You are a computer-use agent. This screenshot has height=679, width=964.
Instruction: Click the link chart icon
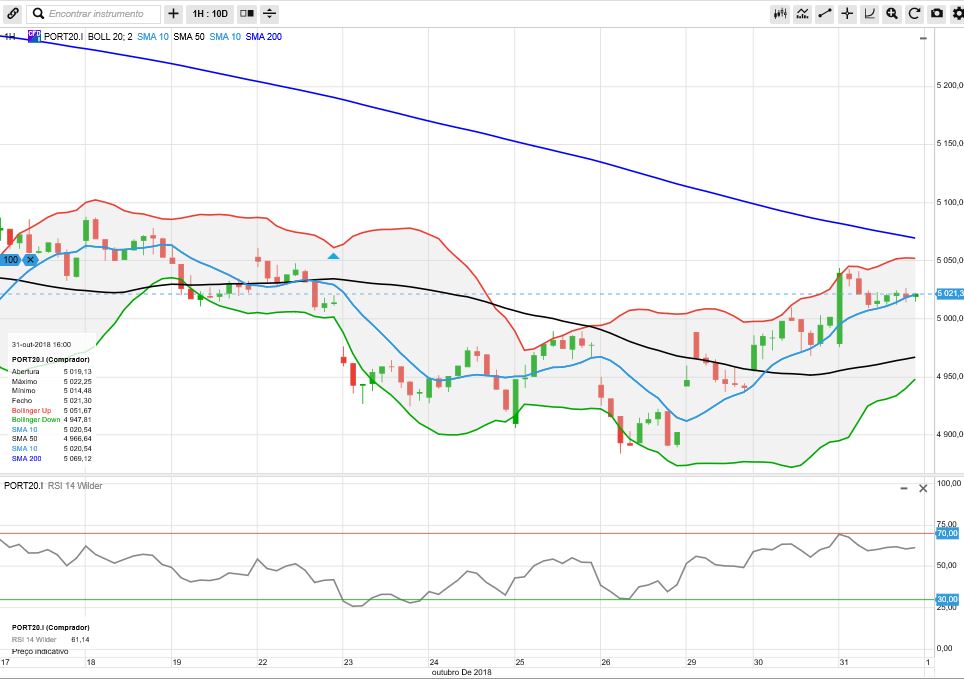click(x=12, y=13)
